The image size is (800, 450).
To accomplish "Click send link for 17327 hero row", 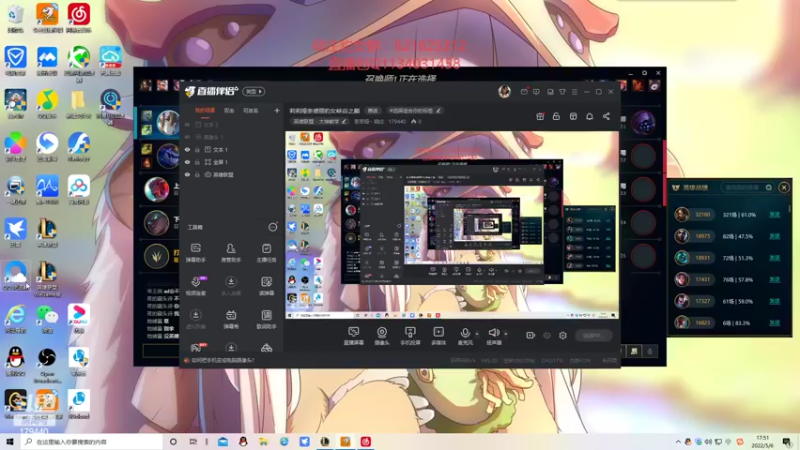I will pyautogui.click(x=774, y=301).
